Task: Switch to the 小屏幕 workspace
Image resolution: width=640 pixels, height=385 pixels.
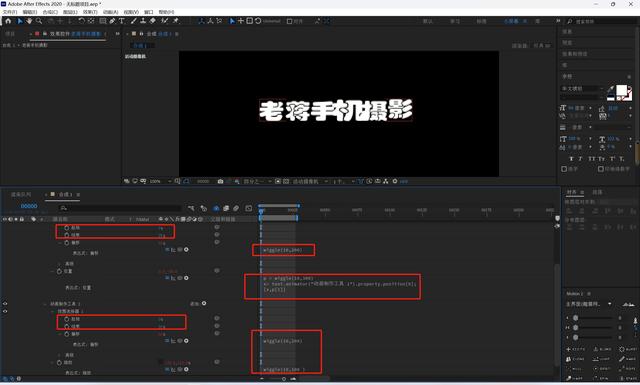Action: [511, 21]
